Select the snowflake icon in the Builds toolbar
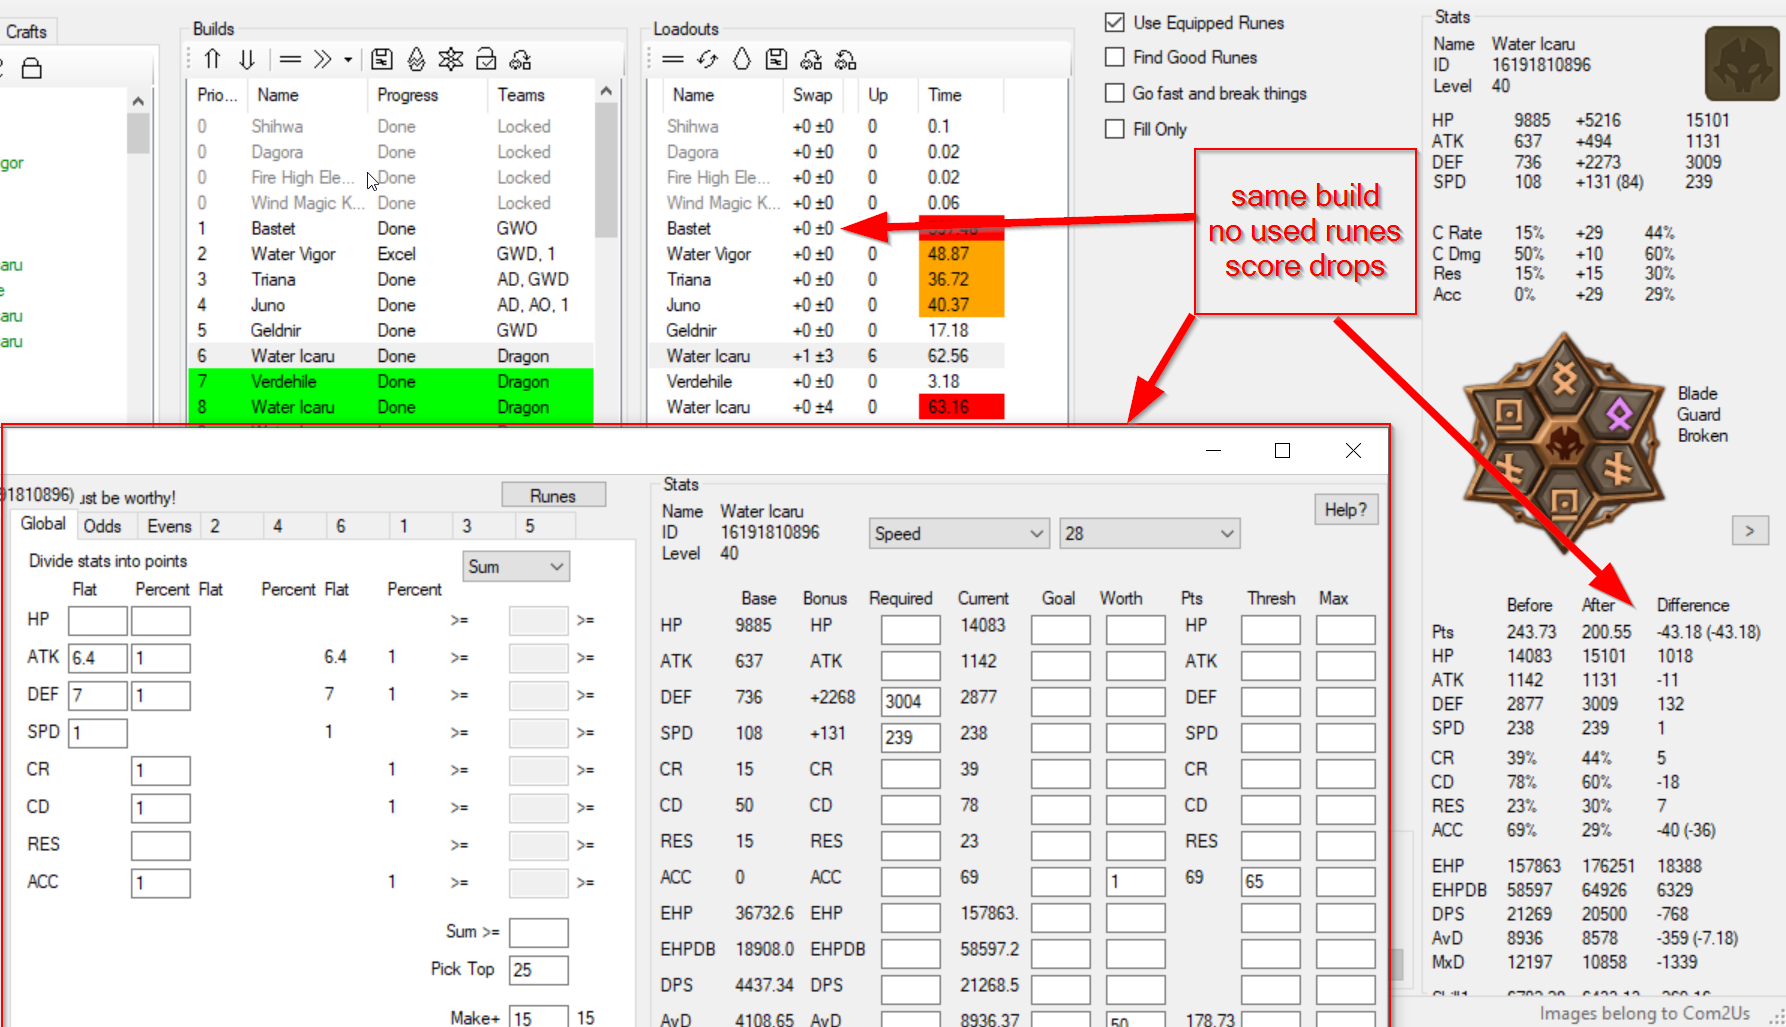 (451, 59)
